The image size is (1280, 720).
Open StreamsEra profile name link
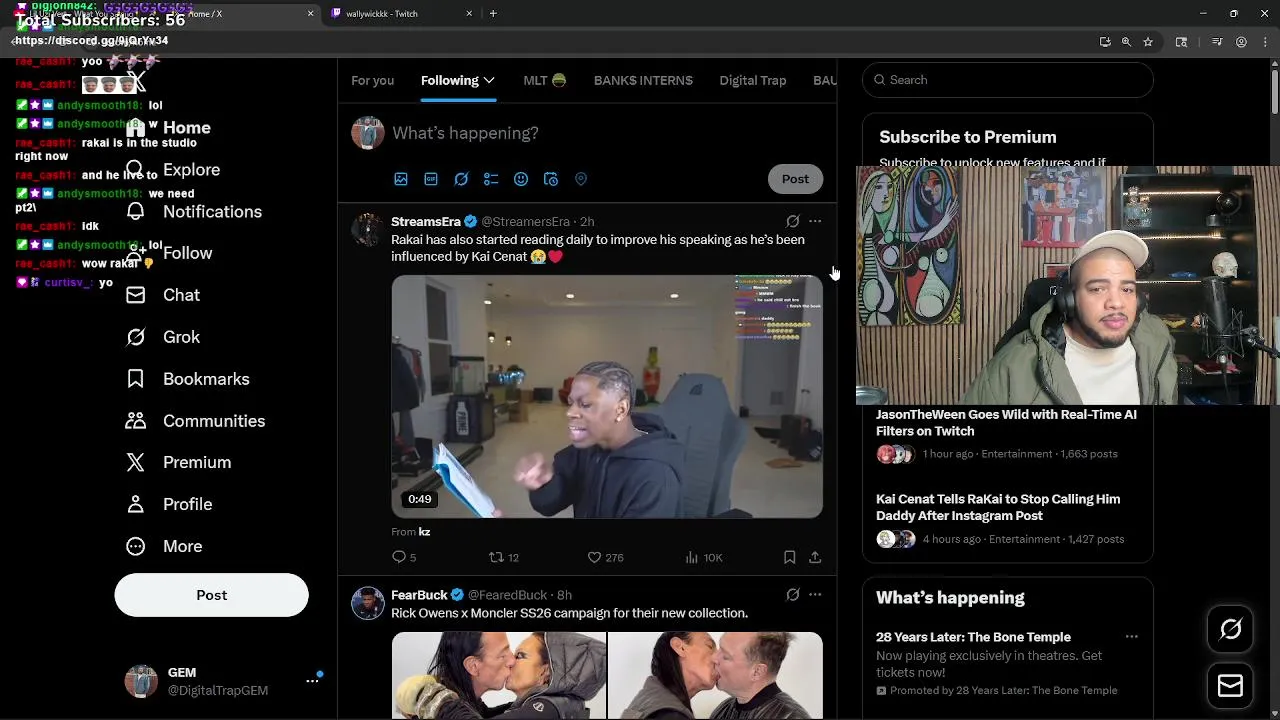pyautogui.click(x=426, y=221)
